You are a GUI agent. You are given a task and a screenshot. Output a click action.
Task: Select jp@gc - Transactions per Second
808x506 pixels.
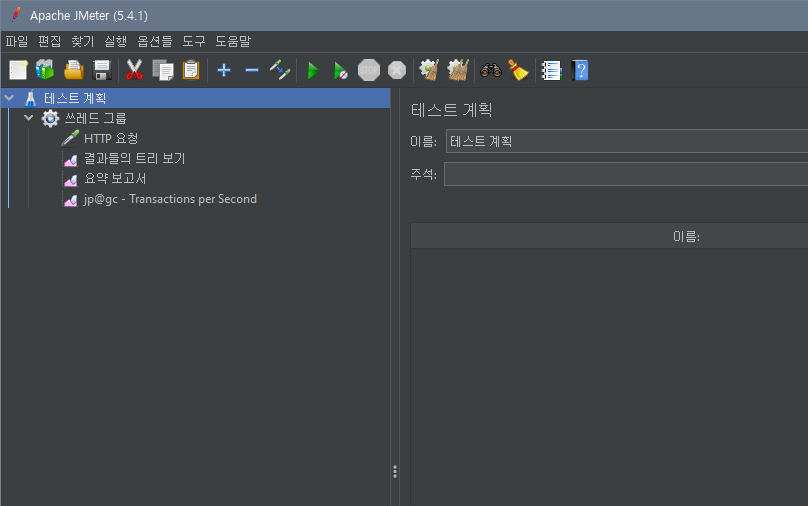pos(170,199)
